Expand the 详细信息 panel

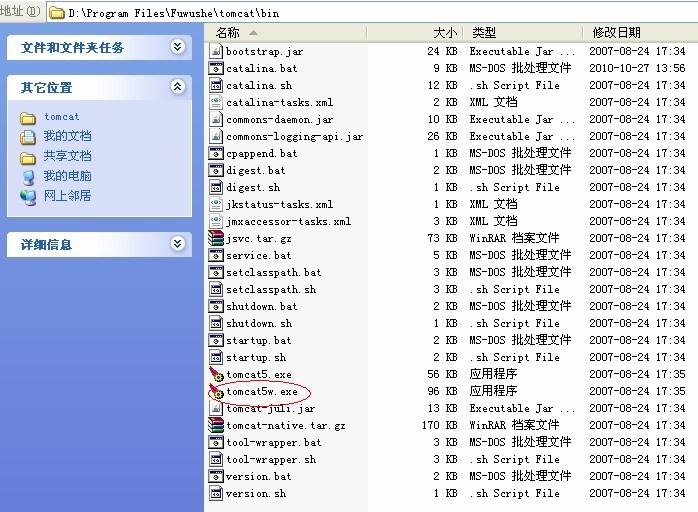click(x=178, y=244)
